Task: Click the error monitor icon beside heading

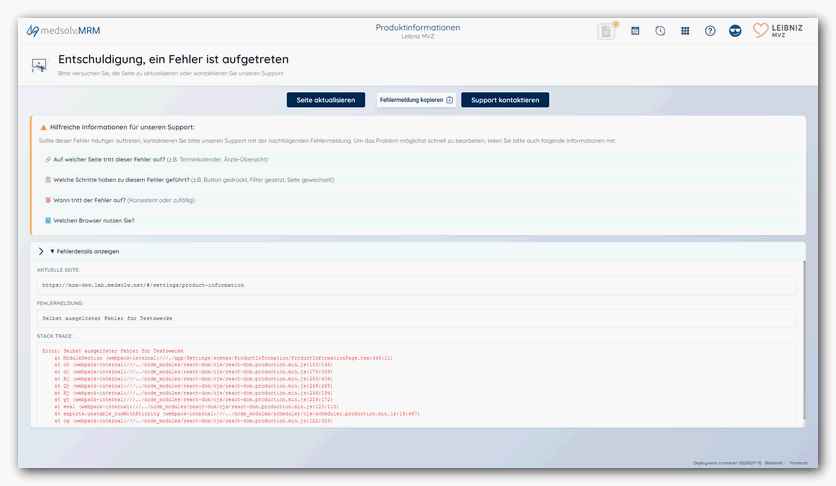Action: coord(39,65)
